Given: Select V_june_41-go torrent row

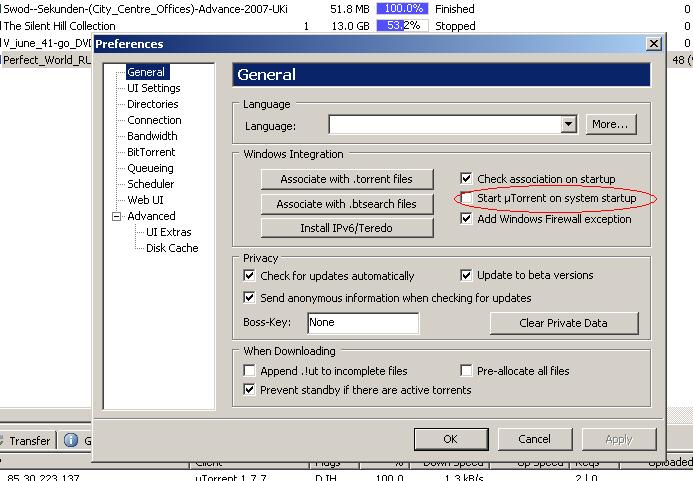Looking at the screenshot, I should pyautogui.click(x=47, y=43).
